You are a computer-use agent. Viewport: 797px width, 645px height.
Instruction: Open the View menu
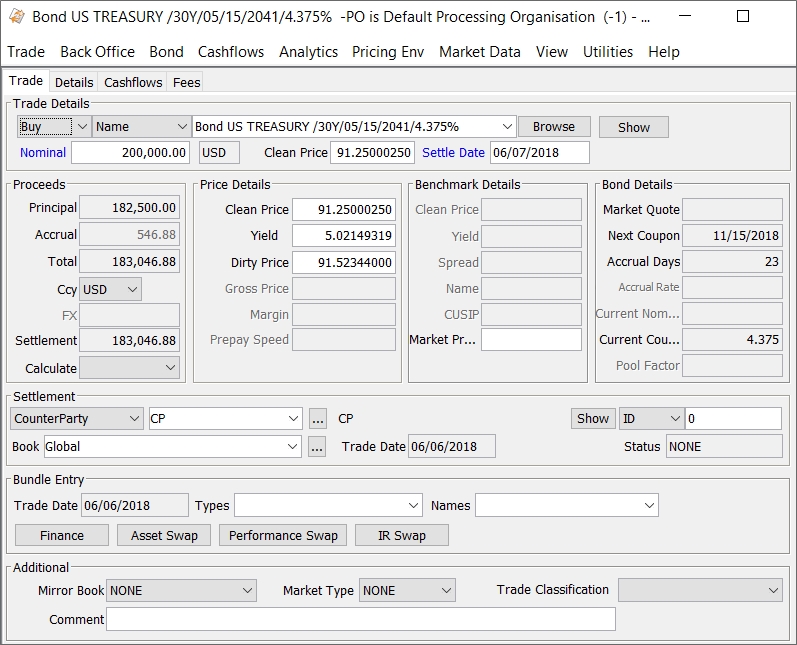coord(551,52)
